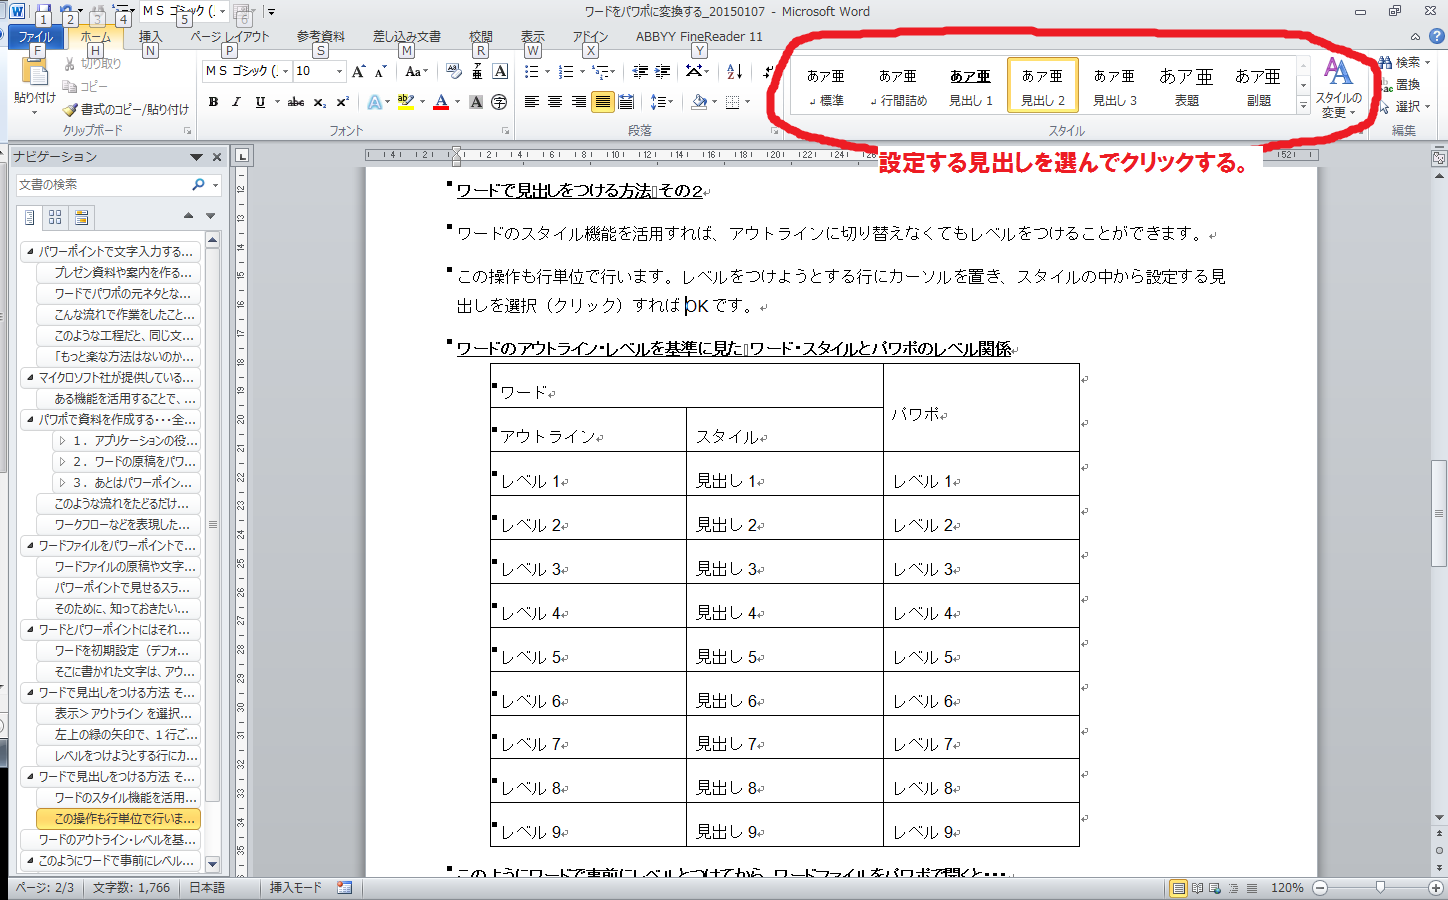Open the font size dropdown showing 10
Viewport: 1448px width, 900px height.
pyautogui.click(x=340, y=71)
